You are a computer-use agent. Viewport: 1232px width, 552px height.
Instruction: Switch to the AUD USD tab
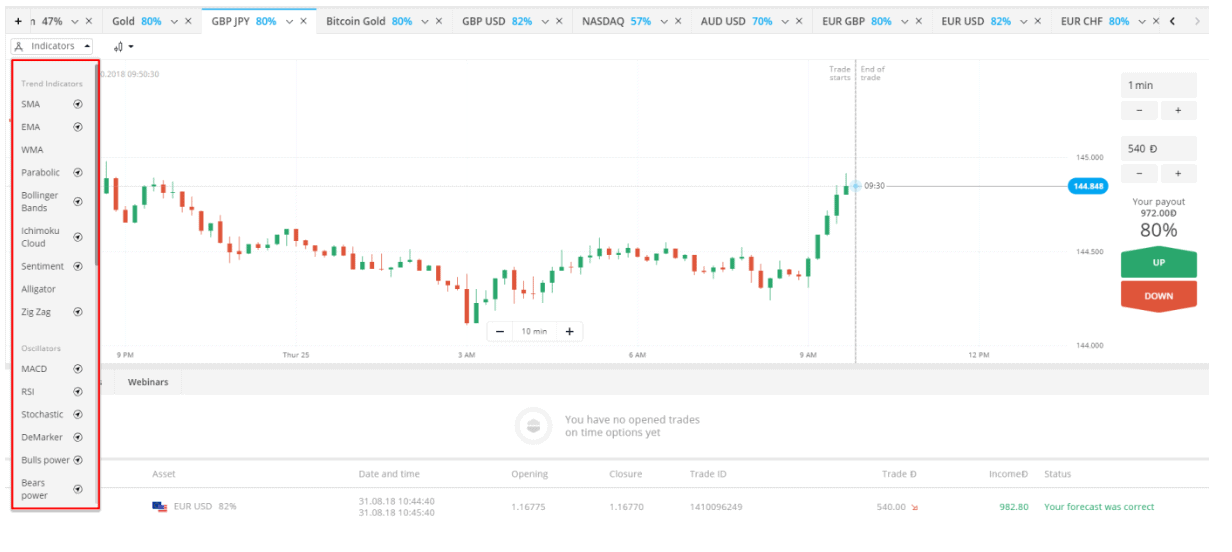[736, 21]
